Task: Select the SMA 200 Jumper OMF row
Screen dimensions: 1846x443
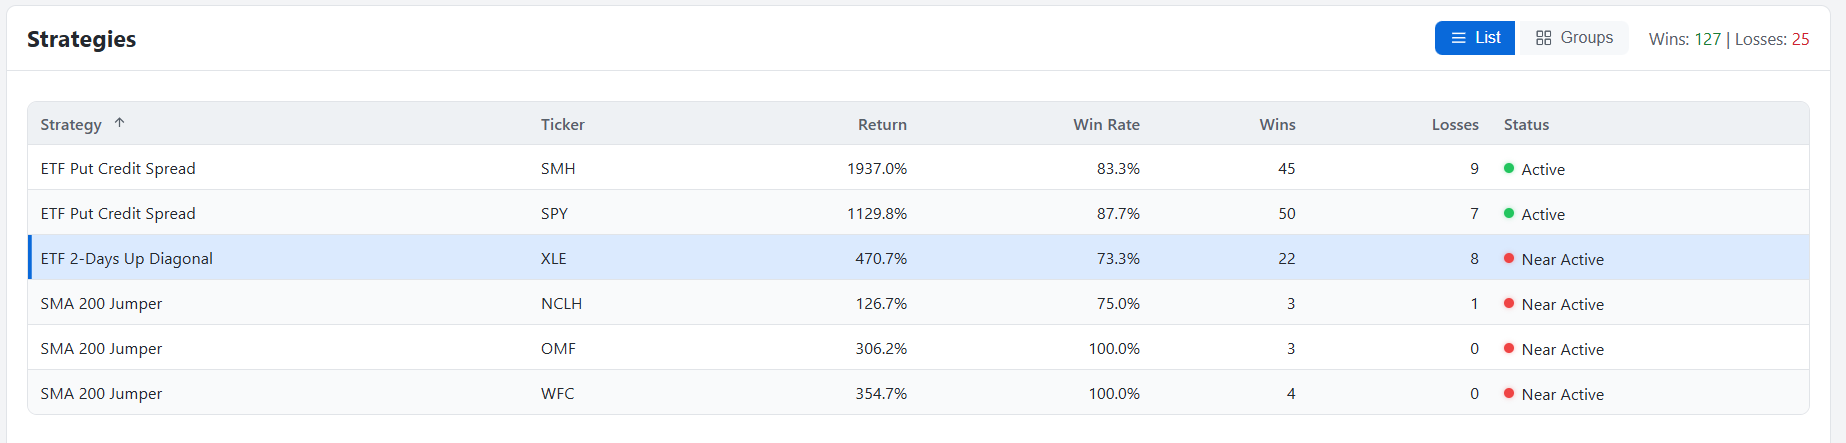Action: (x=918, y=348)
